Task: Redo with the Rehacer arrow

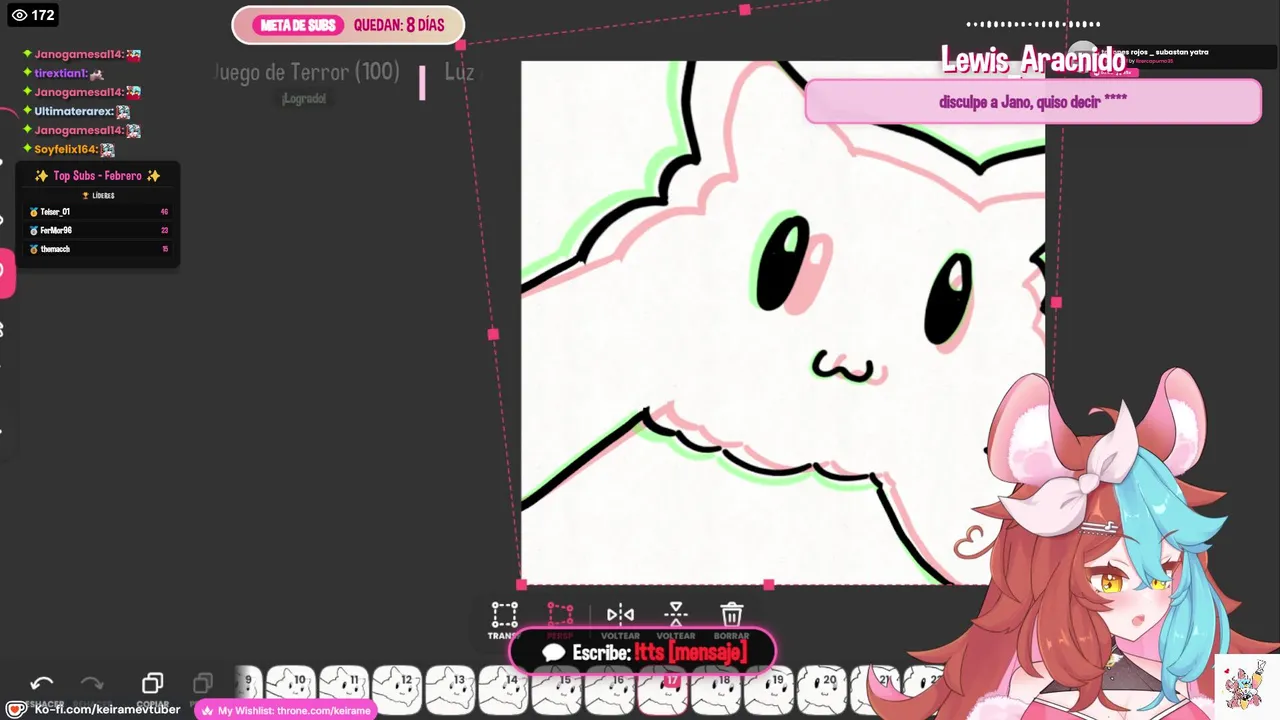Action: point(92,683)
